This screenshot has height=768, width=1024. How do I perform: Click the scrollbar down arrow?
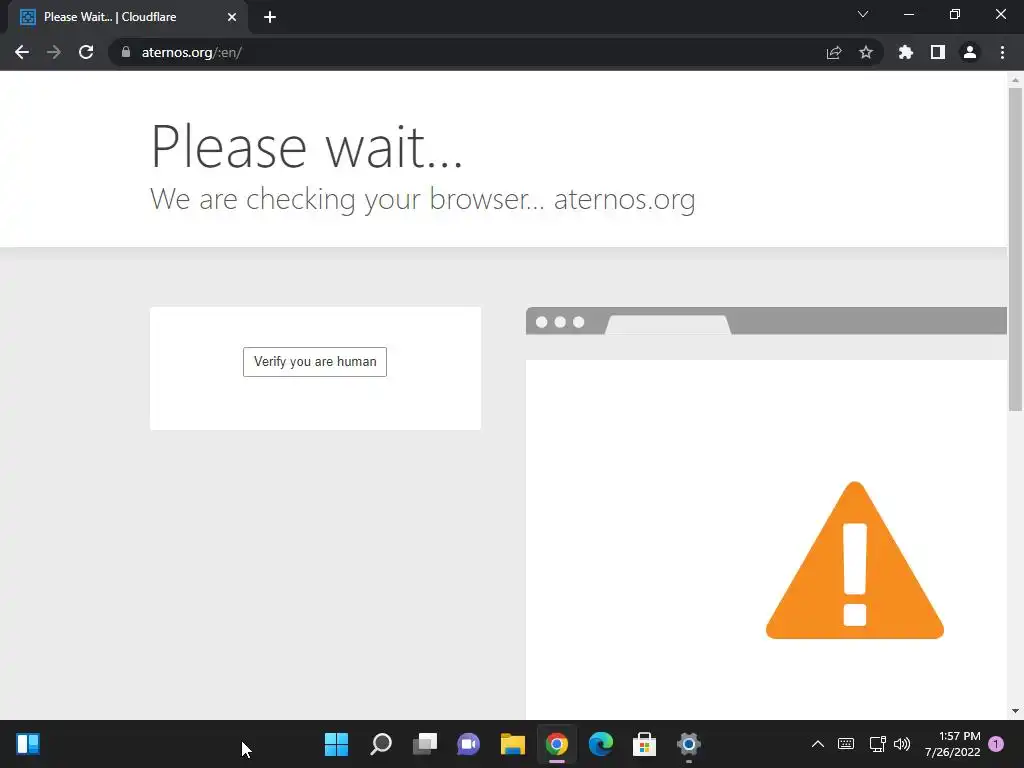point(1015,711)
